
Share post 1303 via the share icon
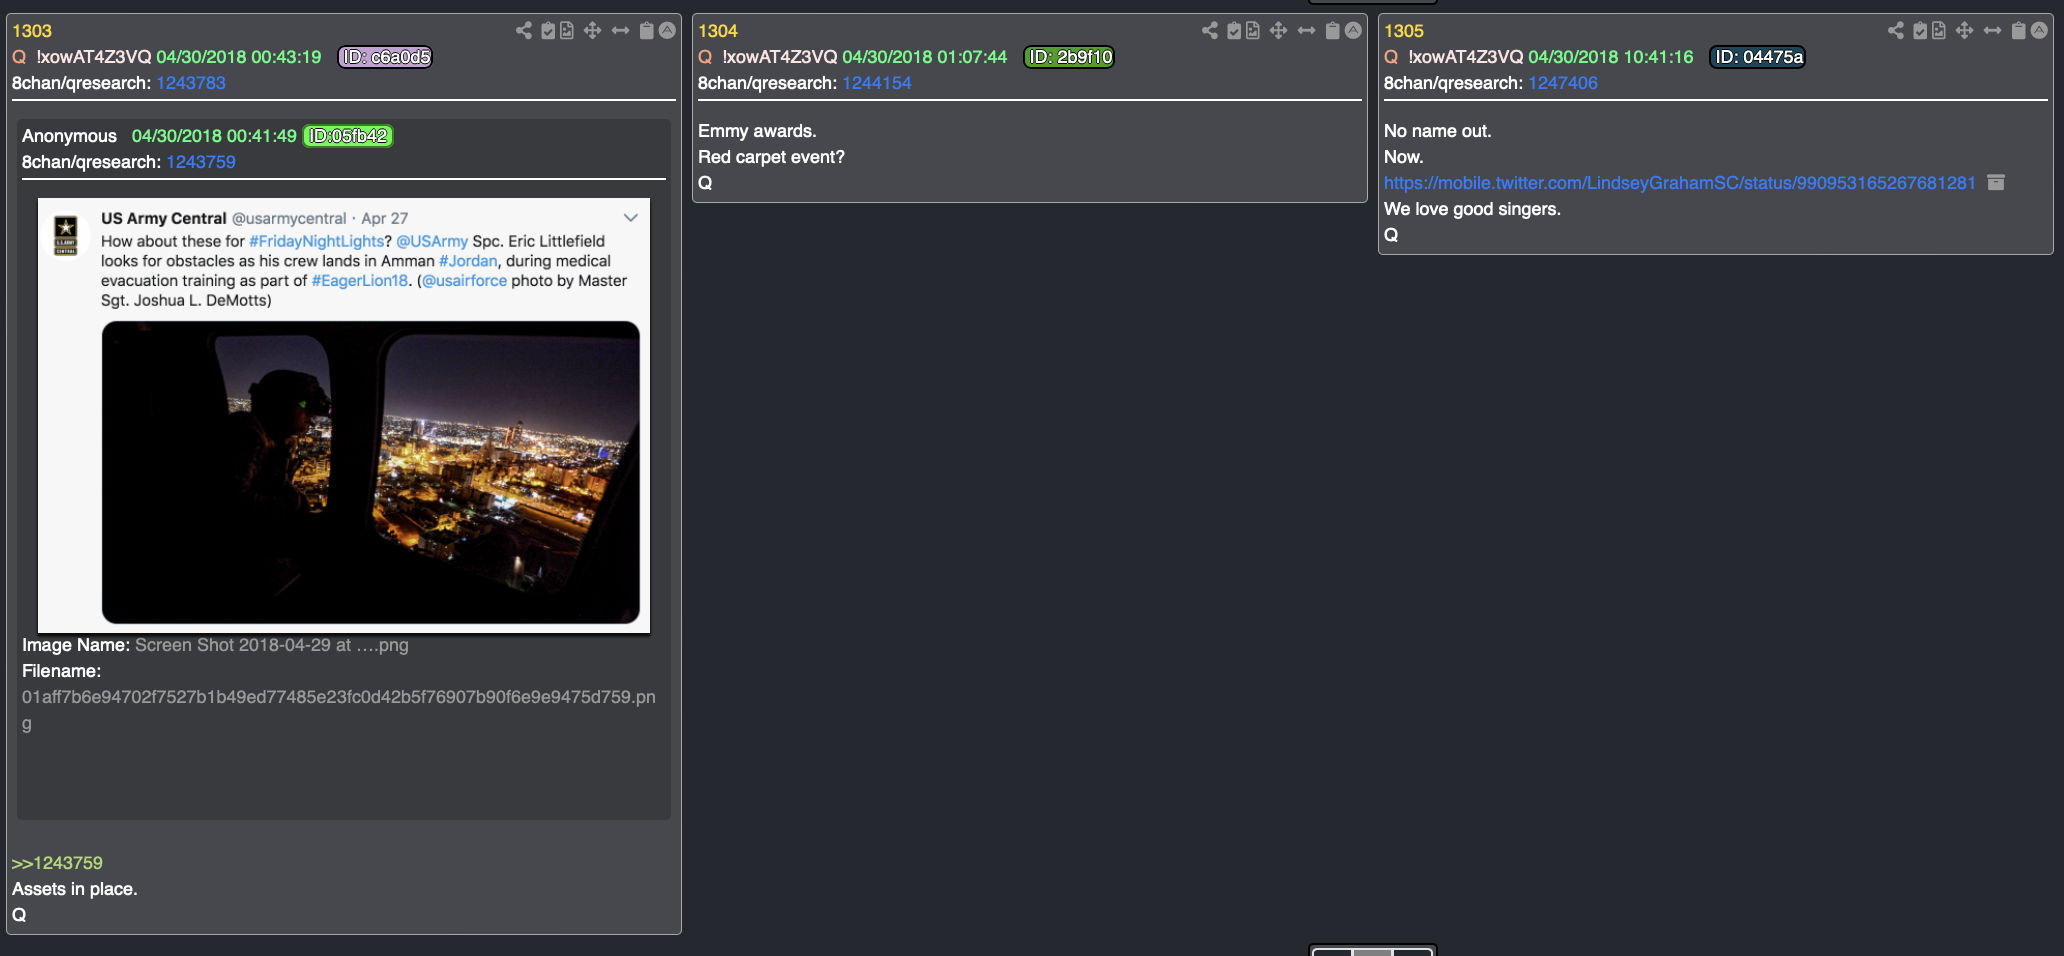[x=523, y=31]
